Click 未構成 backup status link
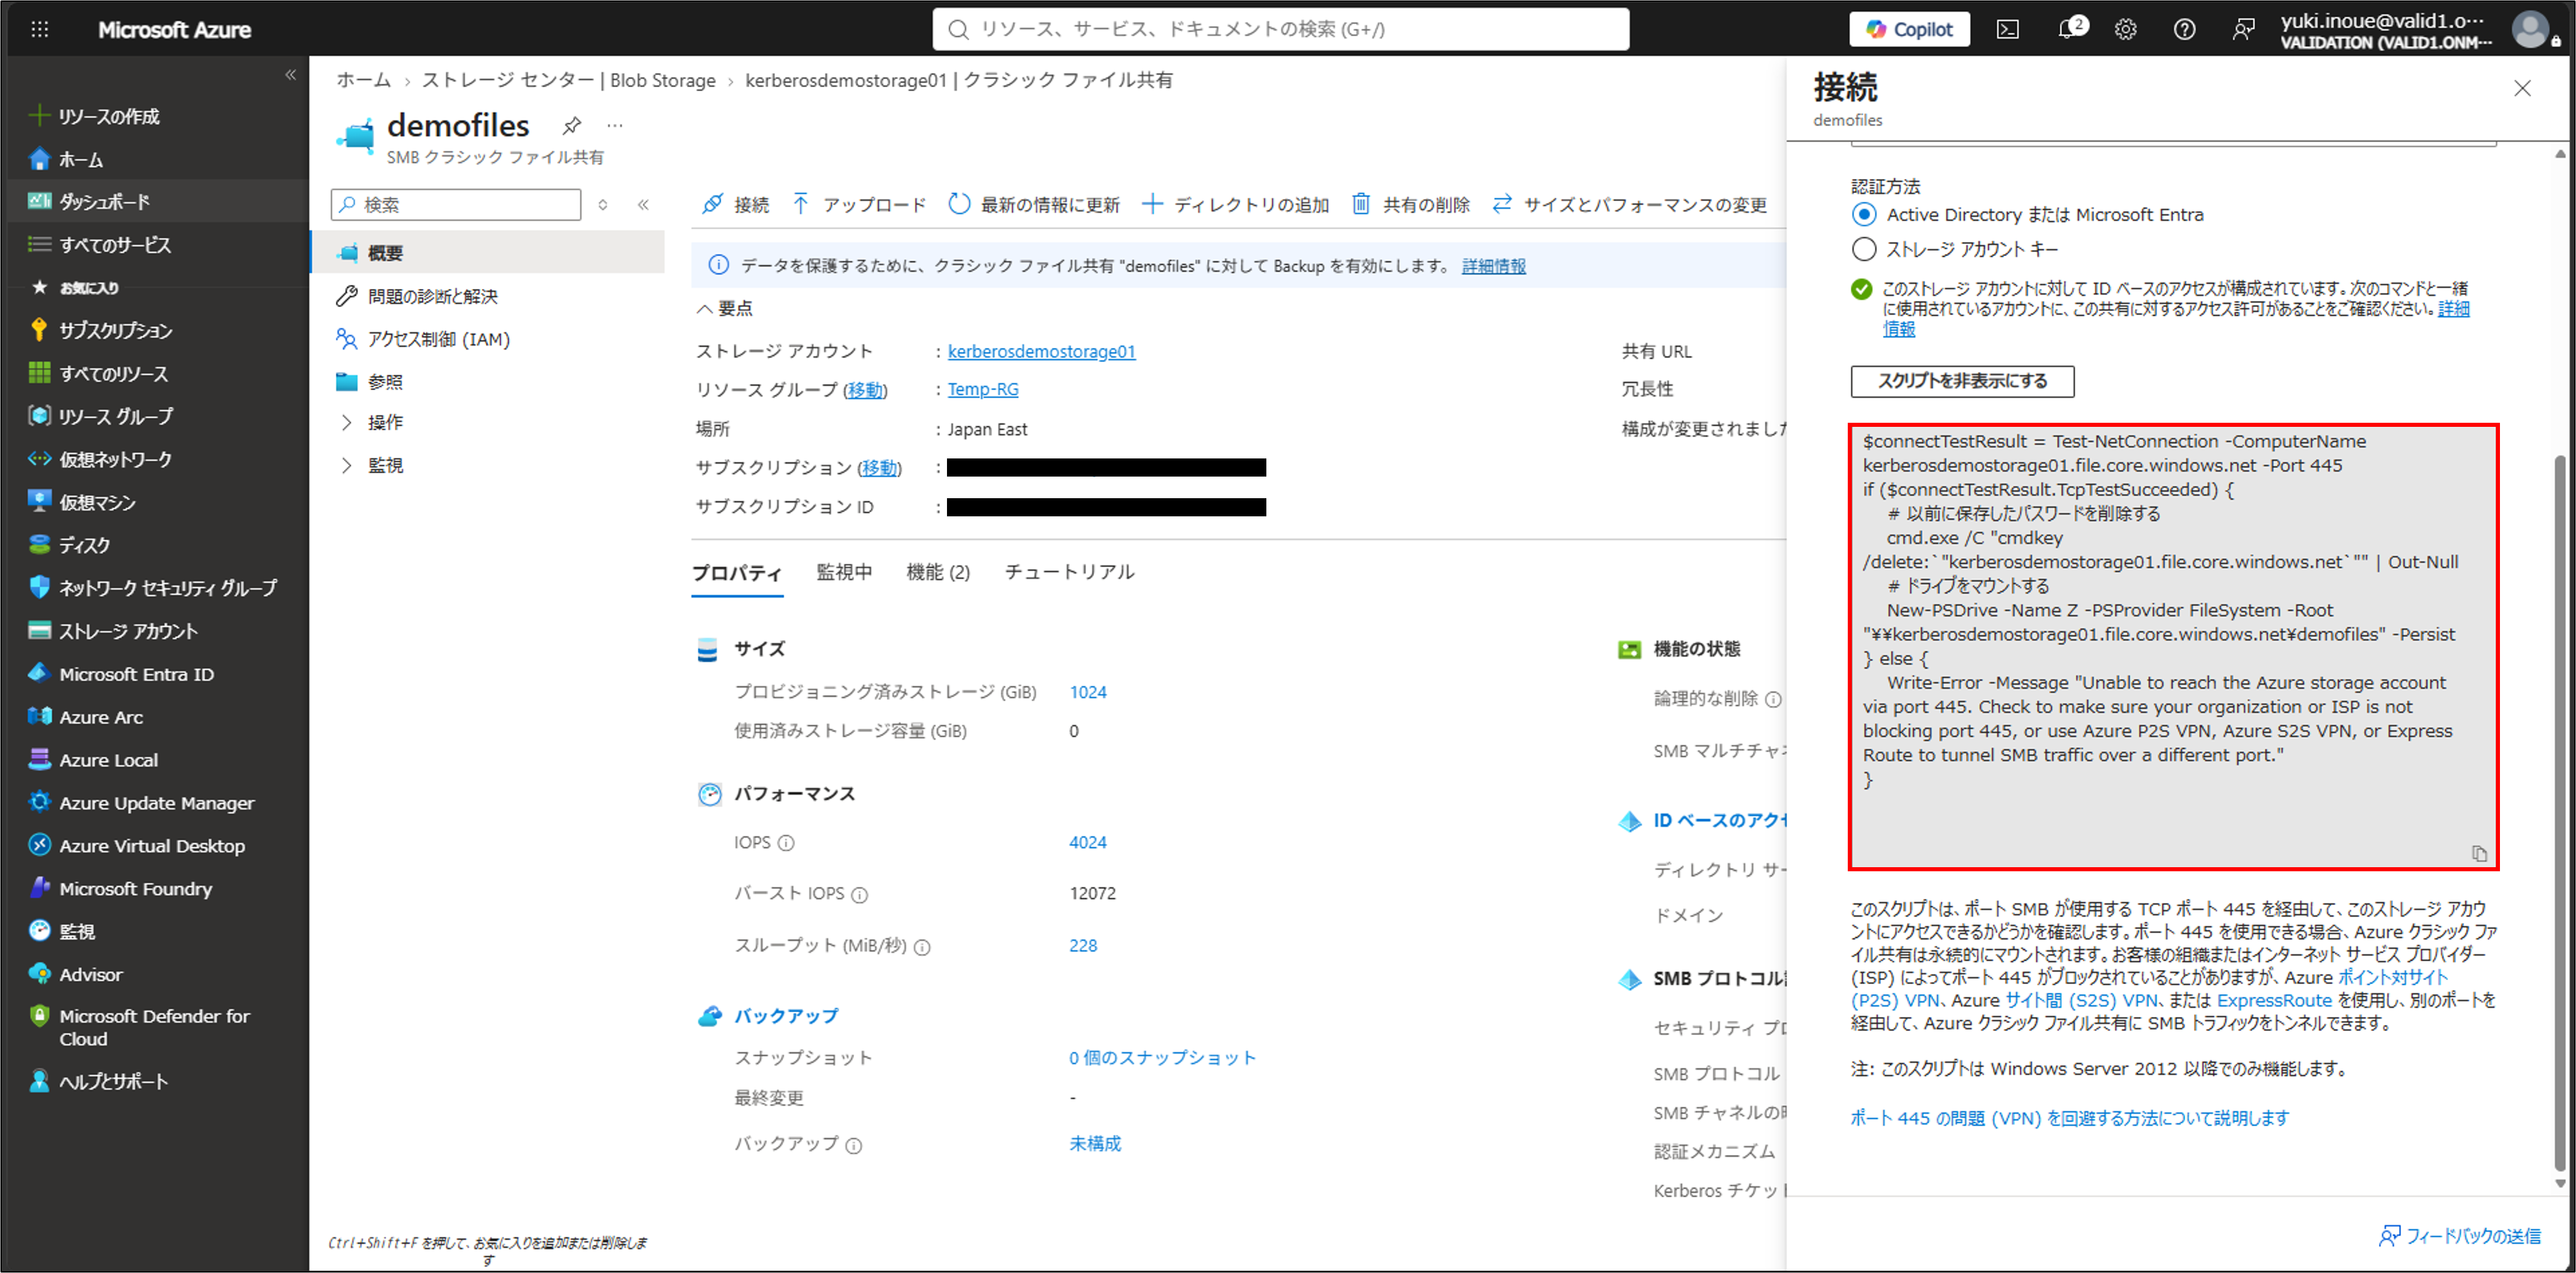Screen dimensions: 2576x1273 pos(1095,1143)
